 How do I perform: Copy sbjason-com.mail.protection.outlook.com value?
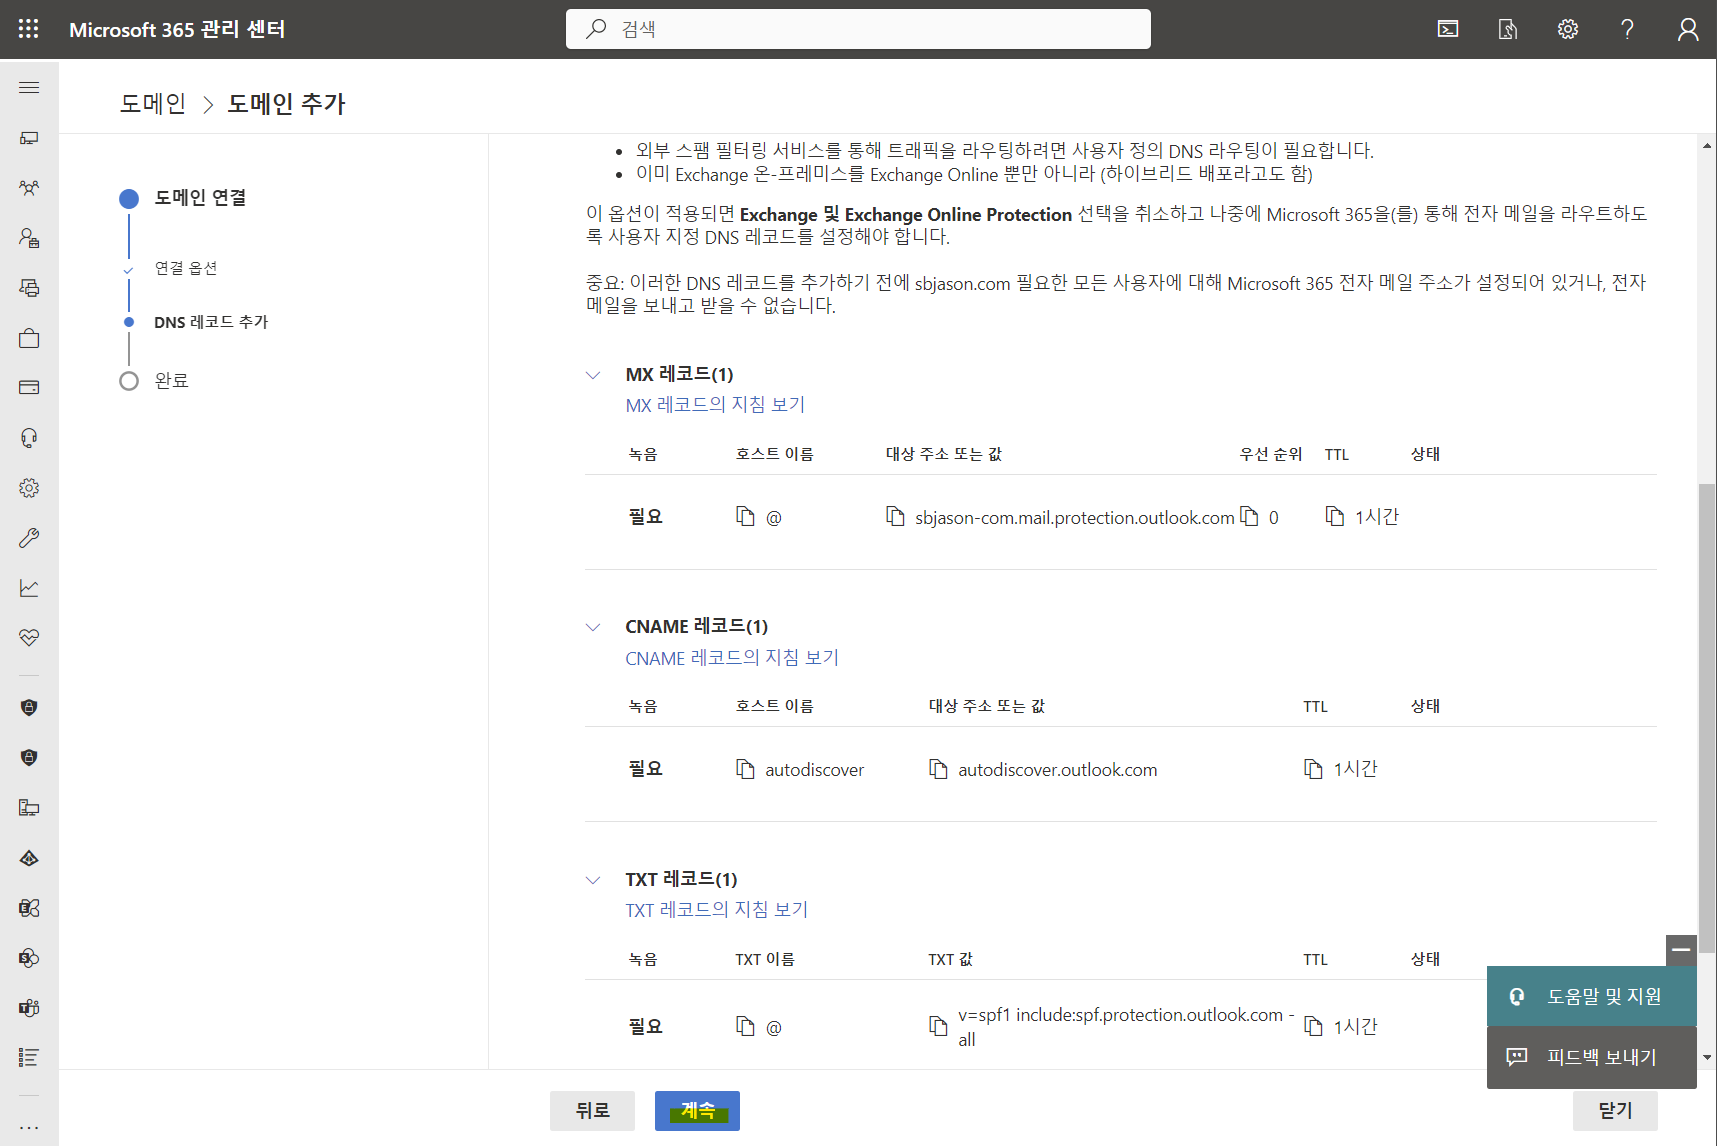(x=895, y=516)
